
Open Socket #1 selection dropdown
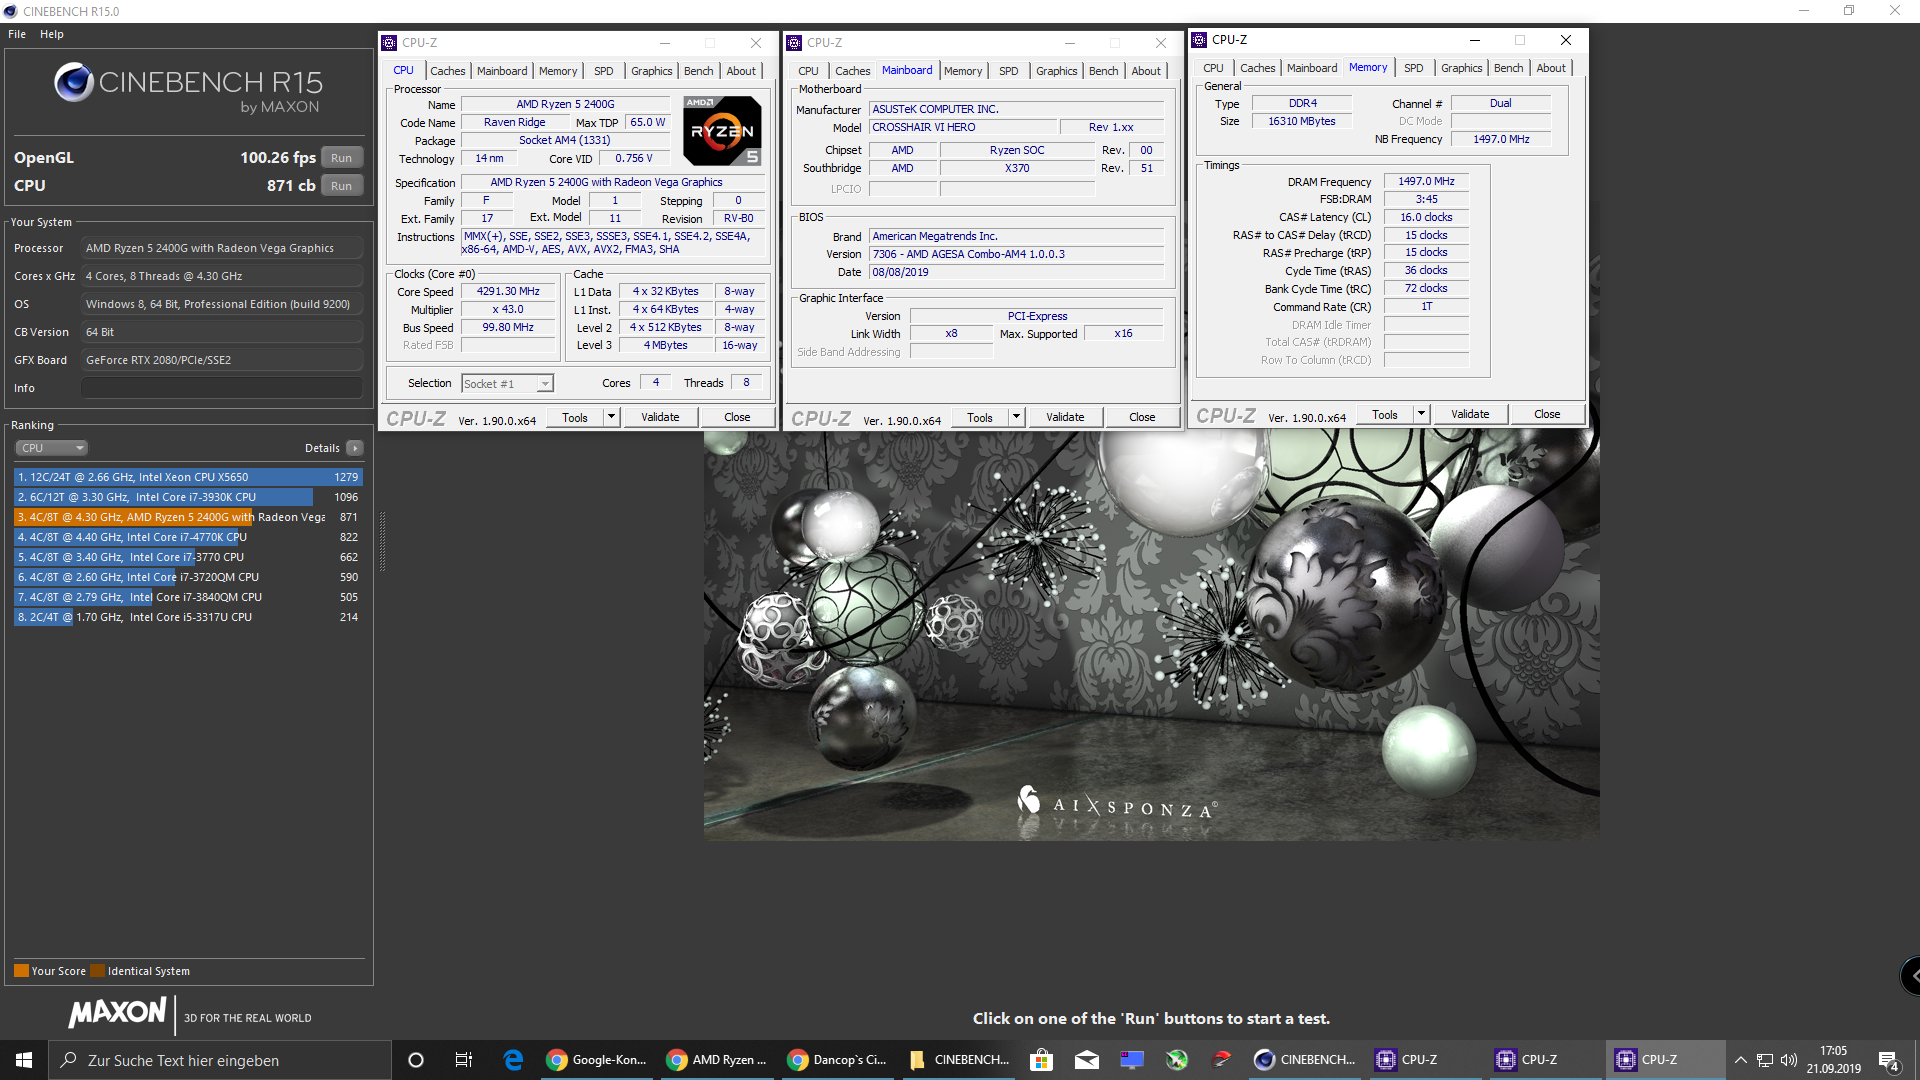click(507, 384)
